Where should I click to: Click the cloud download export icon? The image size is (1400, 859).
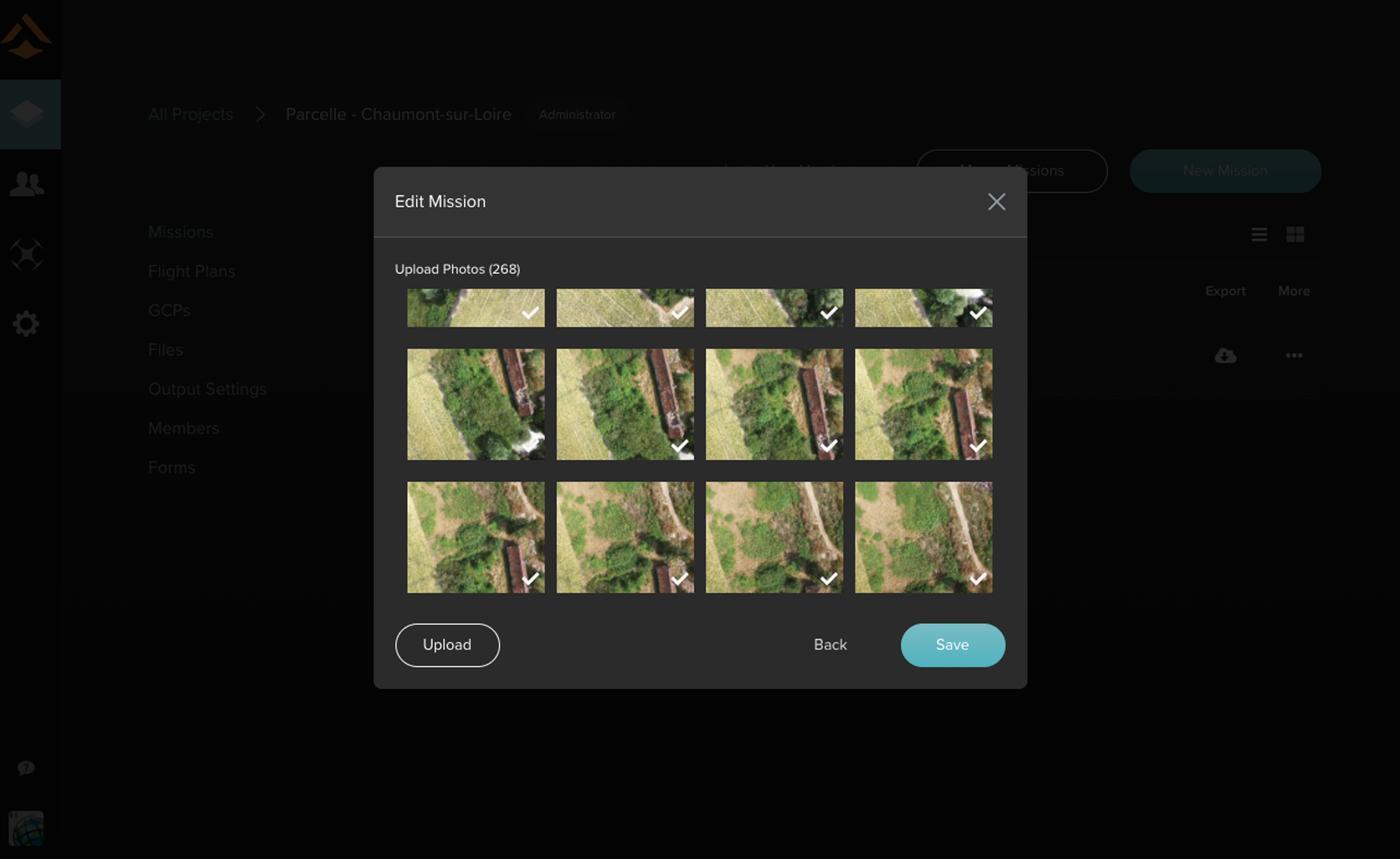tap(1225, 355)
